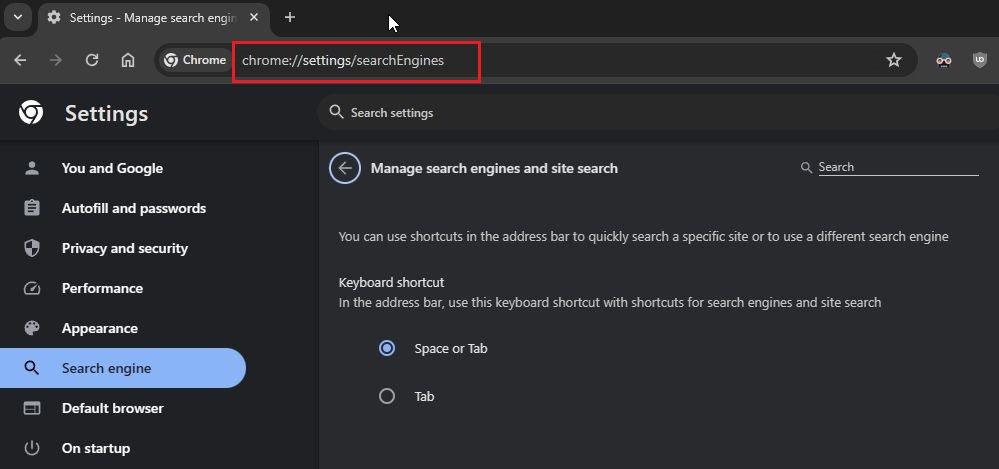The height and width of the screenshot is (469, 999).
Task: Click the person icon for You and Google
Action: click(31, 168)
